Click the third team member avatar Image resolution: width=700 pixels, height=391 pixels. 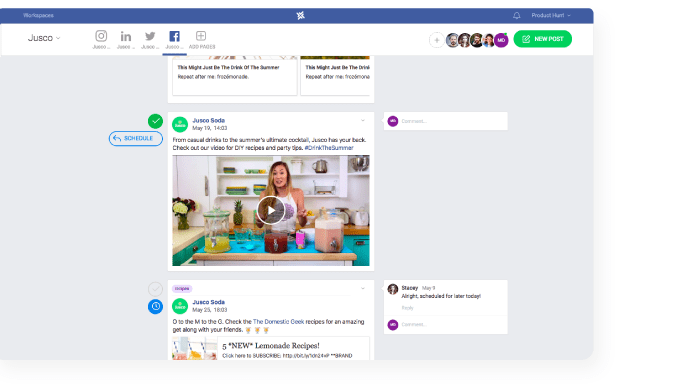[477, 40]
